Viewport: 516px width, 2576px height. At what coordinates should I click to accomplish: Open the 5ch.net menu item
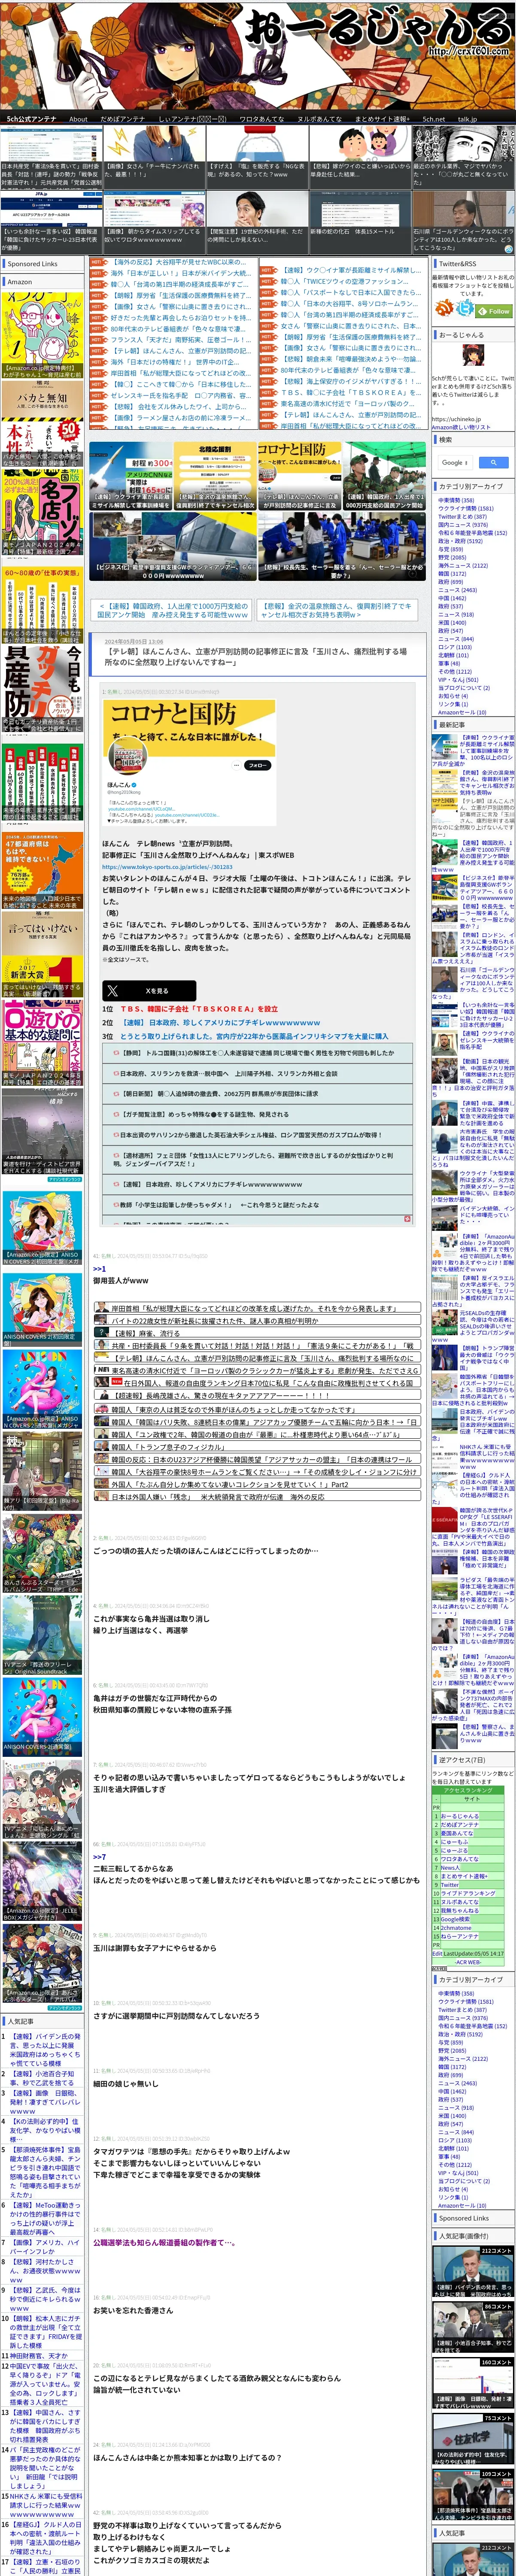[x=433, y=118]
